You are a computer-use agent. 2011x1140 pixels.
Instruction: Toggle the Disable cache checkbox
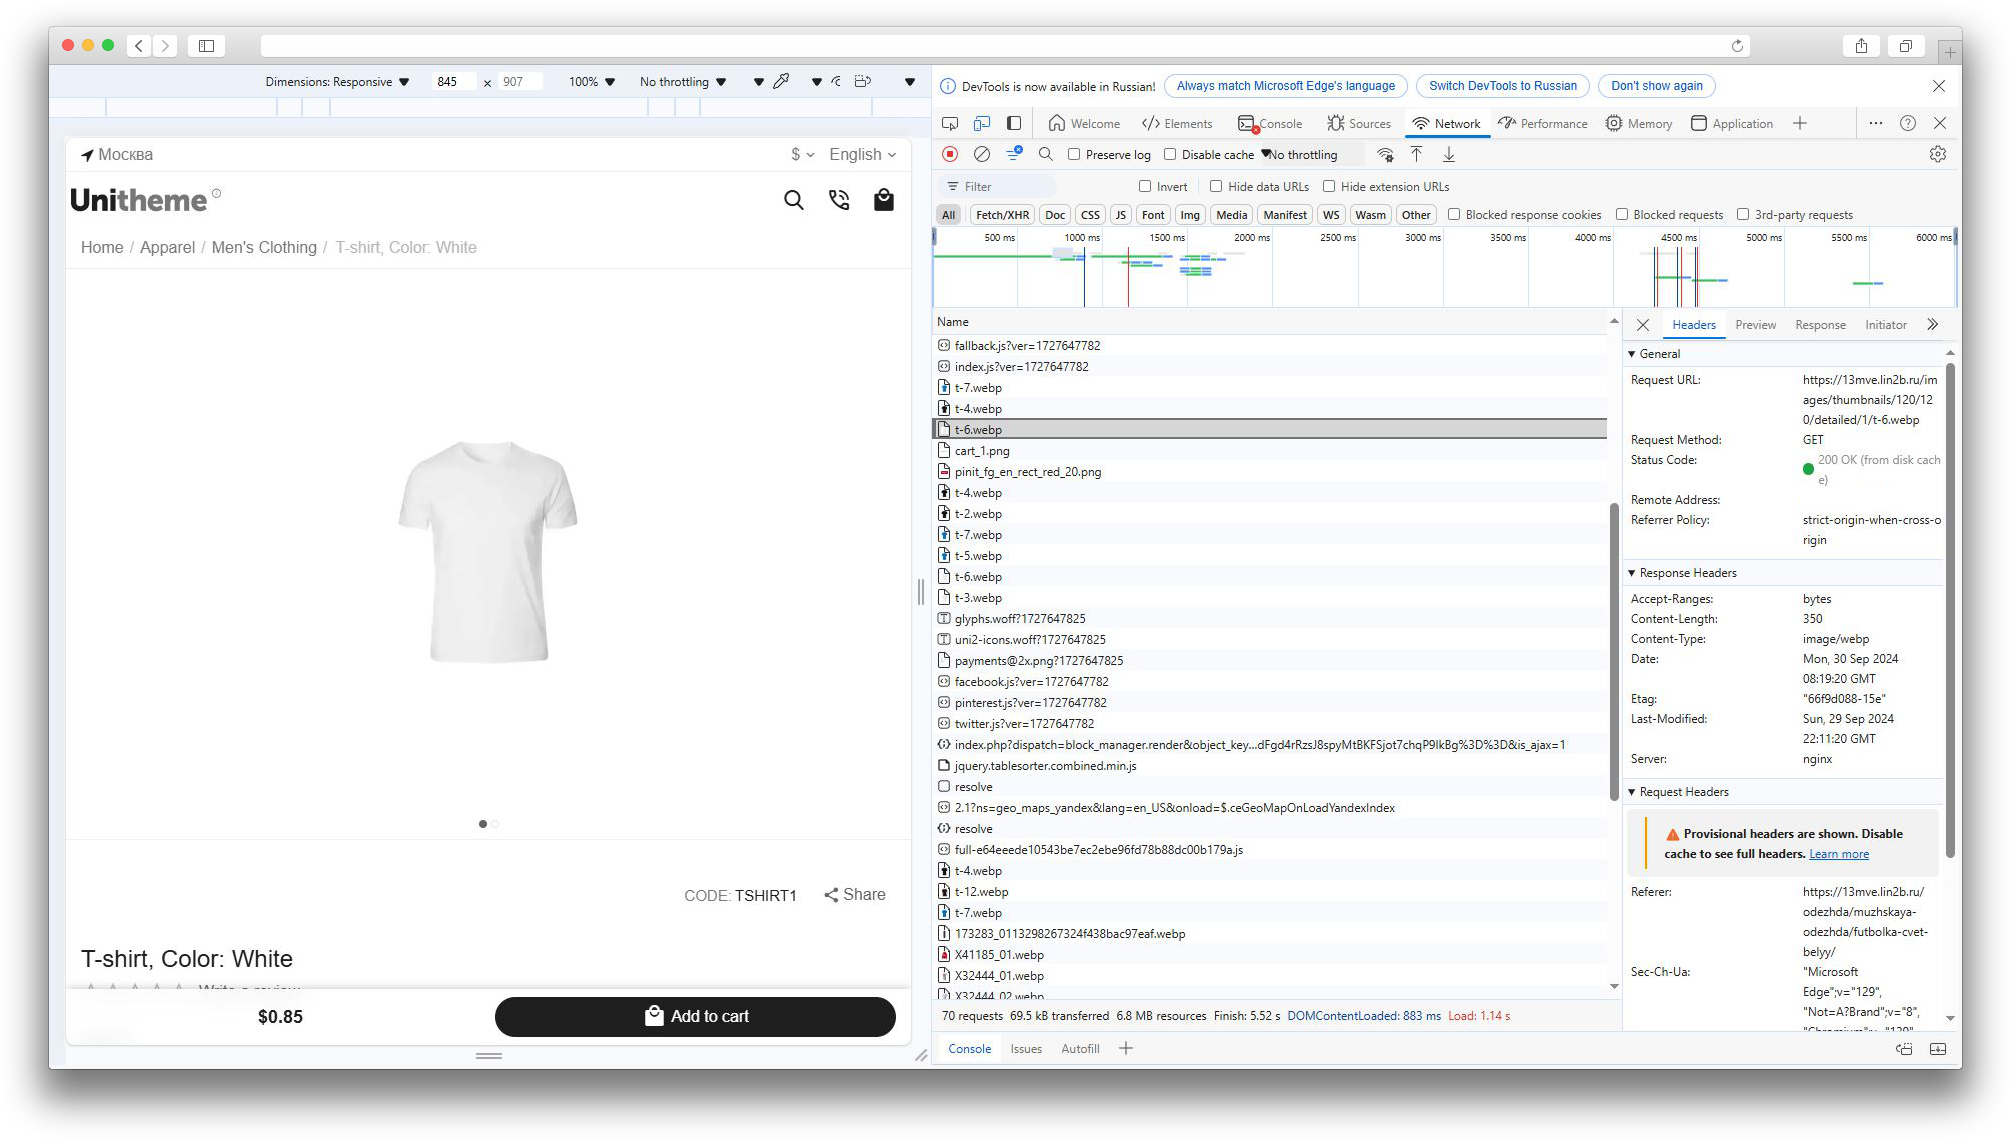click(1170, 155)
